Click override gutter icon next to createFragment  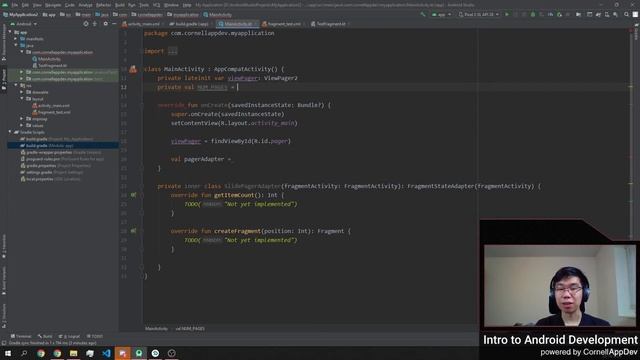pos(133,231)
